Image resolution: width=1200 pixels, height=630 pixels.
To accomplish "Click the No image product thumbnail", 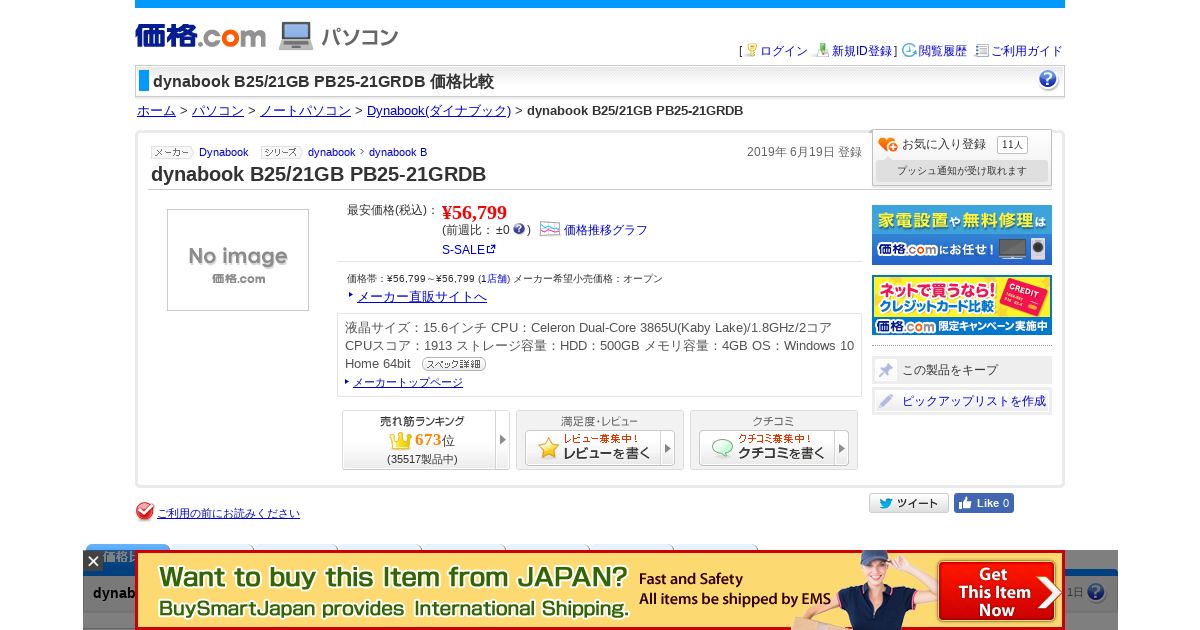I will pos(238,260).
